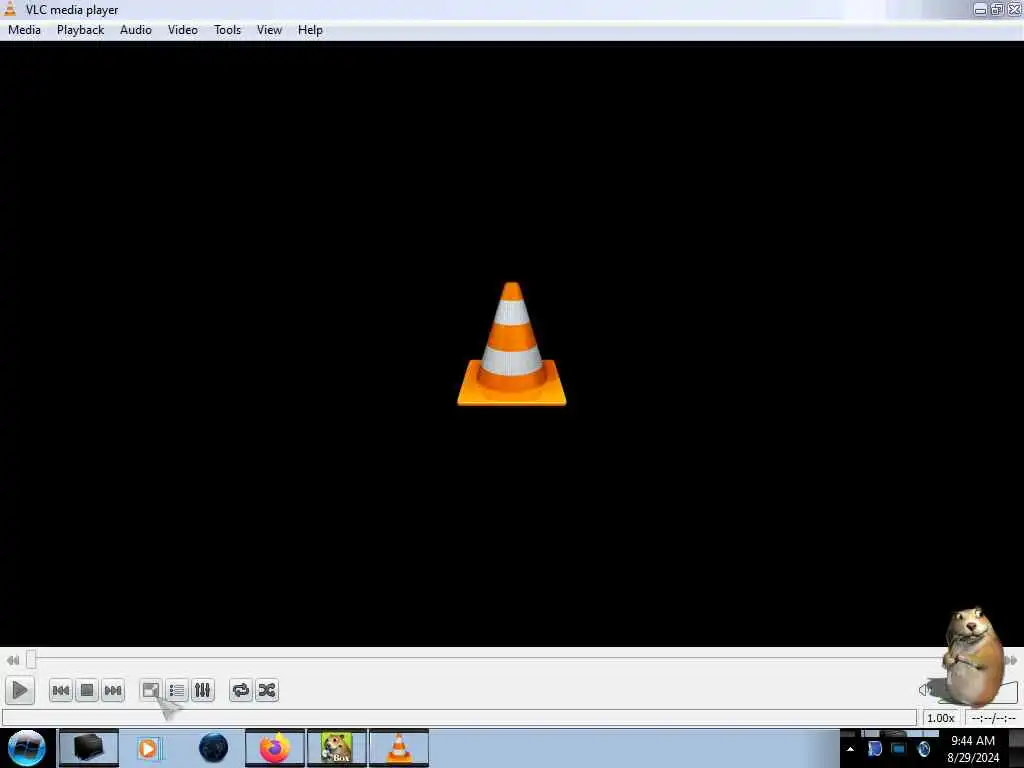Open the Media menu
The width and height of the screenshot is (1024, 768).
24,30
